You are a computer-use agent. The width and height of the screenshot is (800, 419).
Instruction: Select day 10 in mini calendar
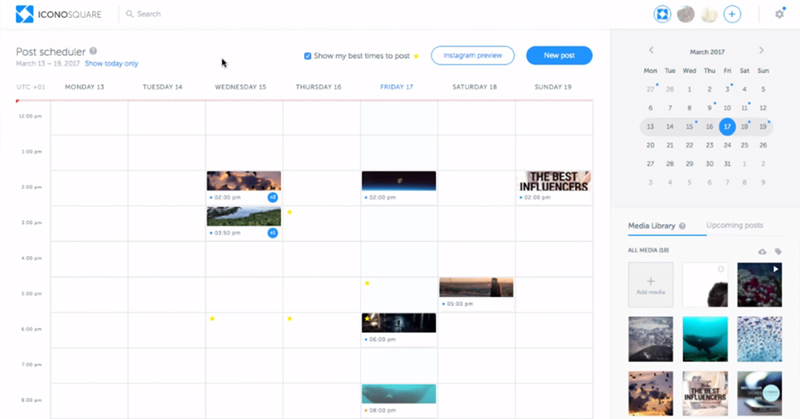point(727,108)
